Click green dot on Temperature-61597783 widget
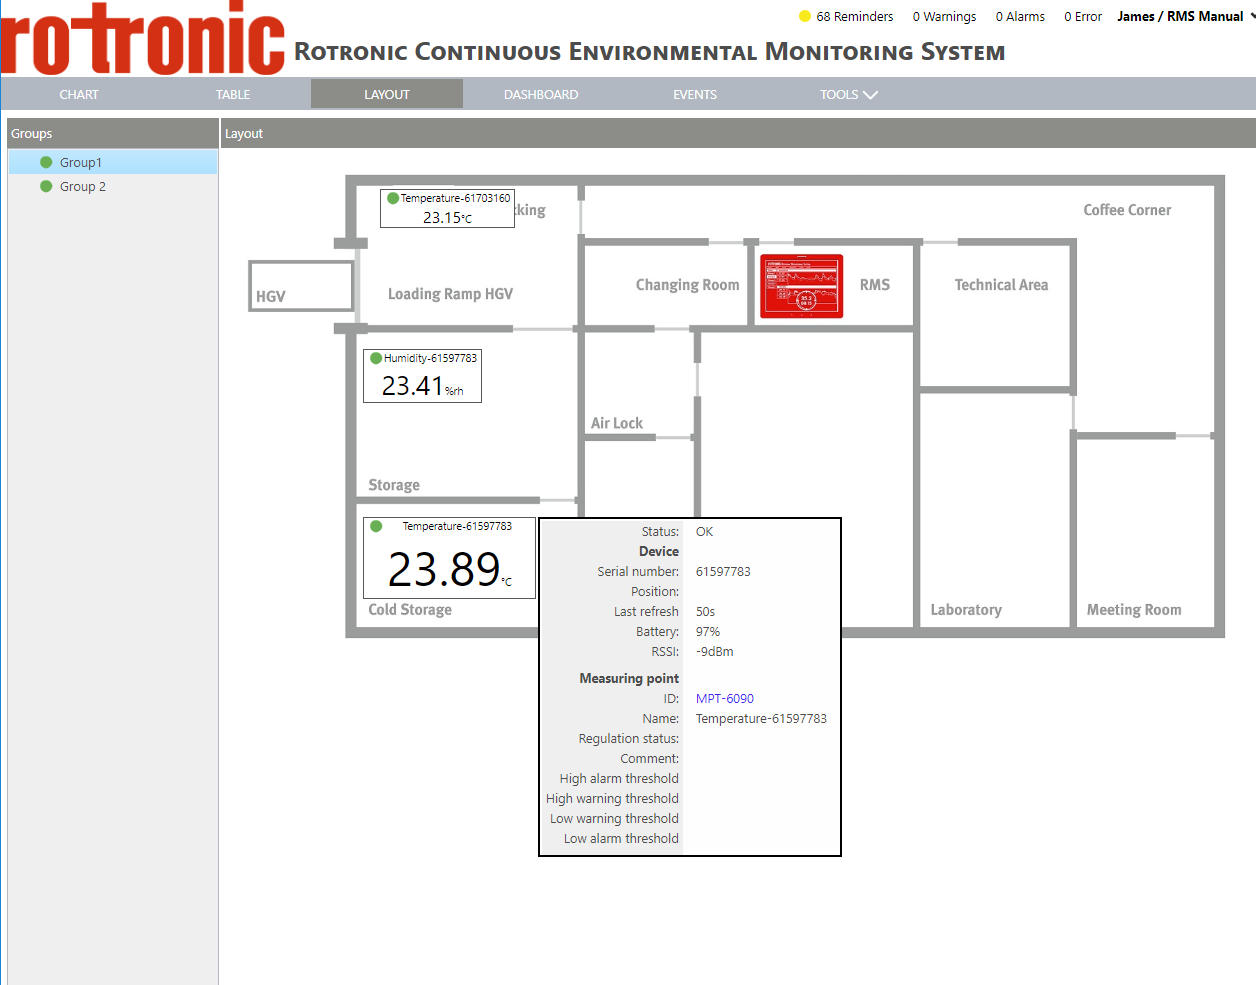The height and width of the screenshot is (985, 1256). [x=376, y=526]
